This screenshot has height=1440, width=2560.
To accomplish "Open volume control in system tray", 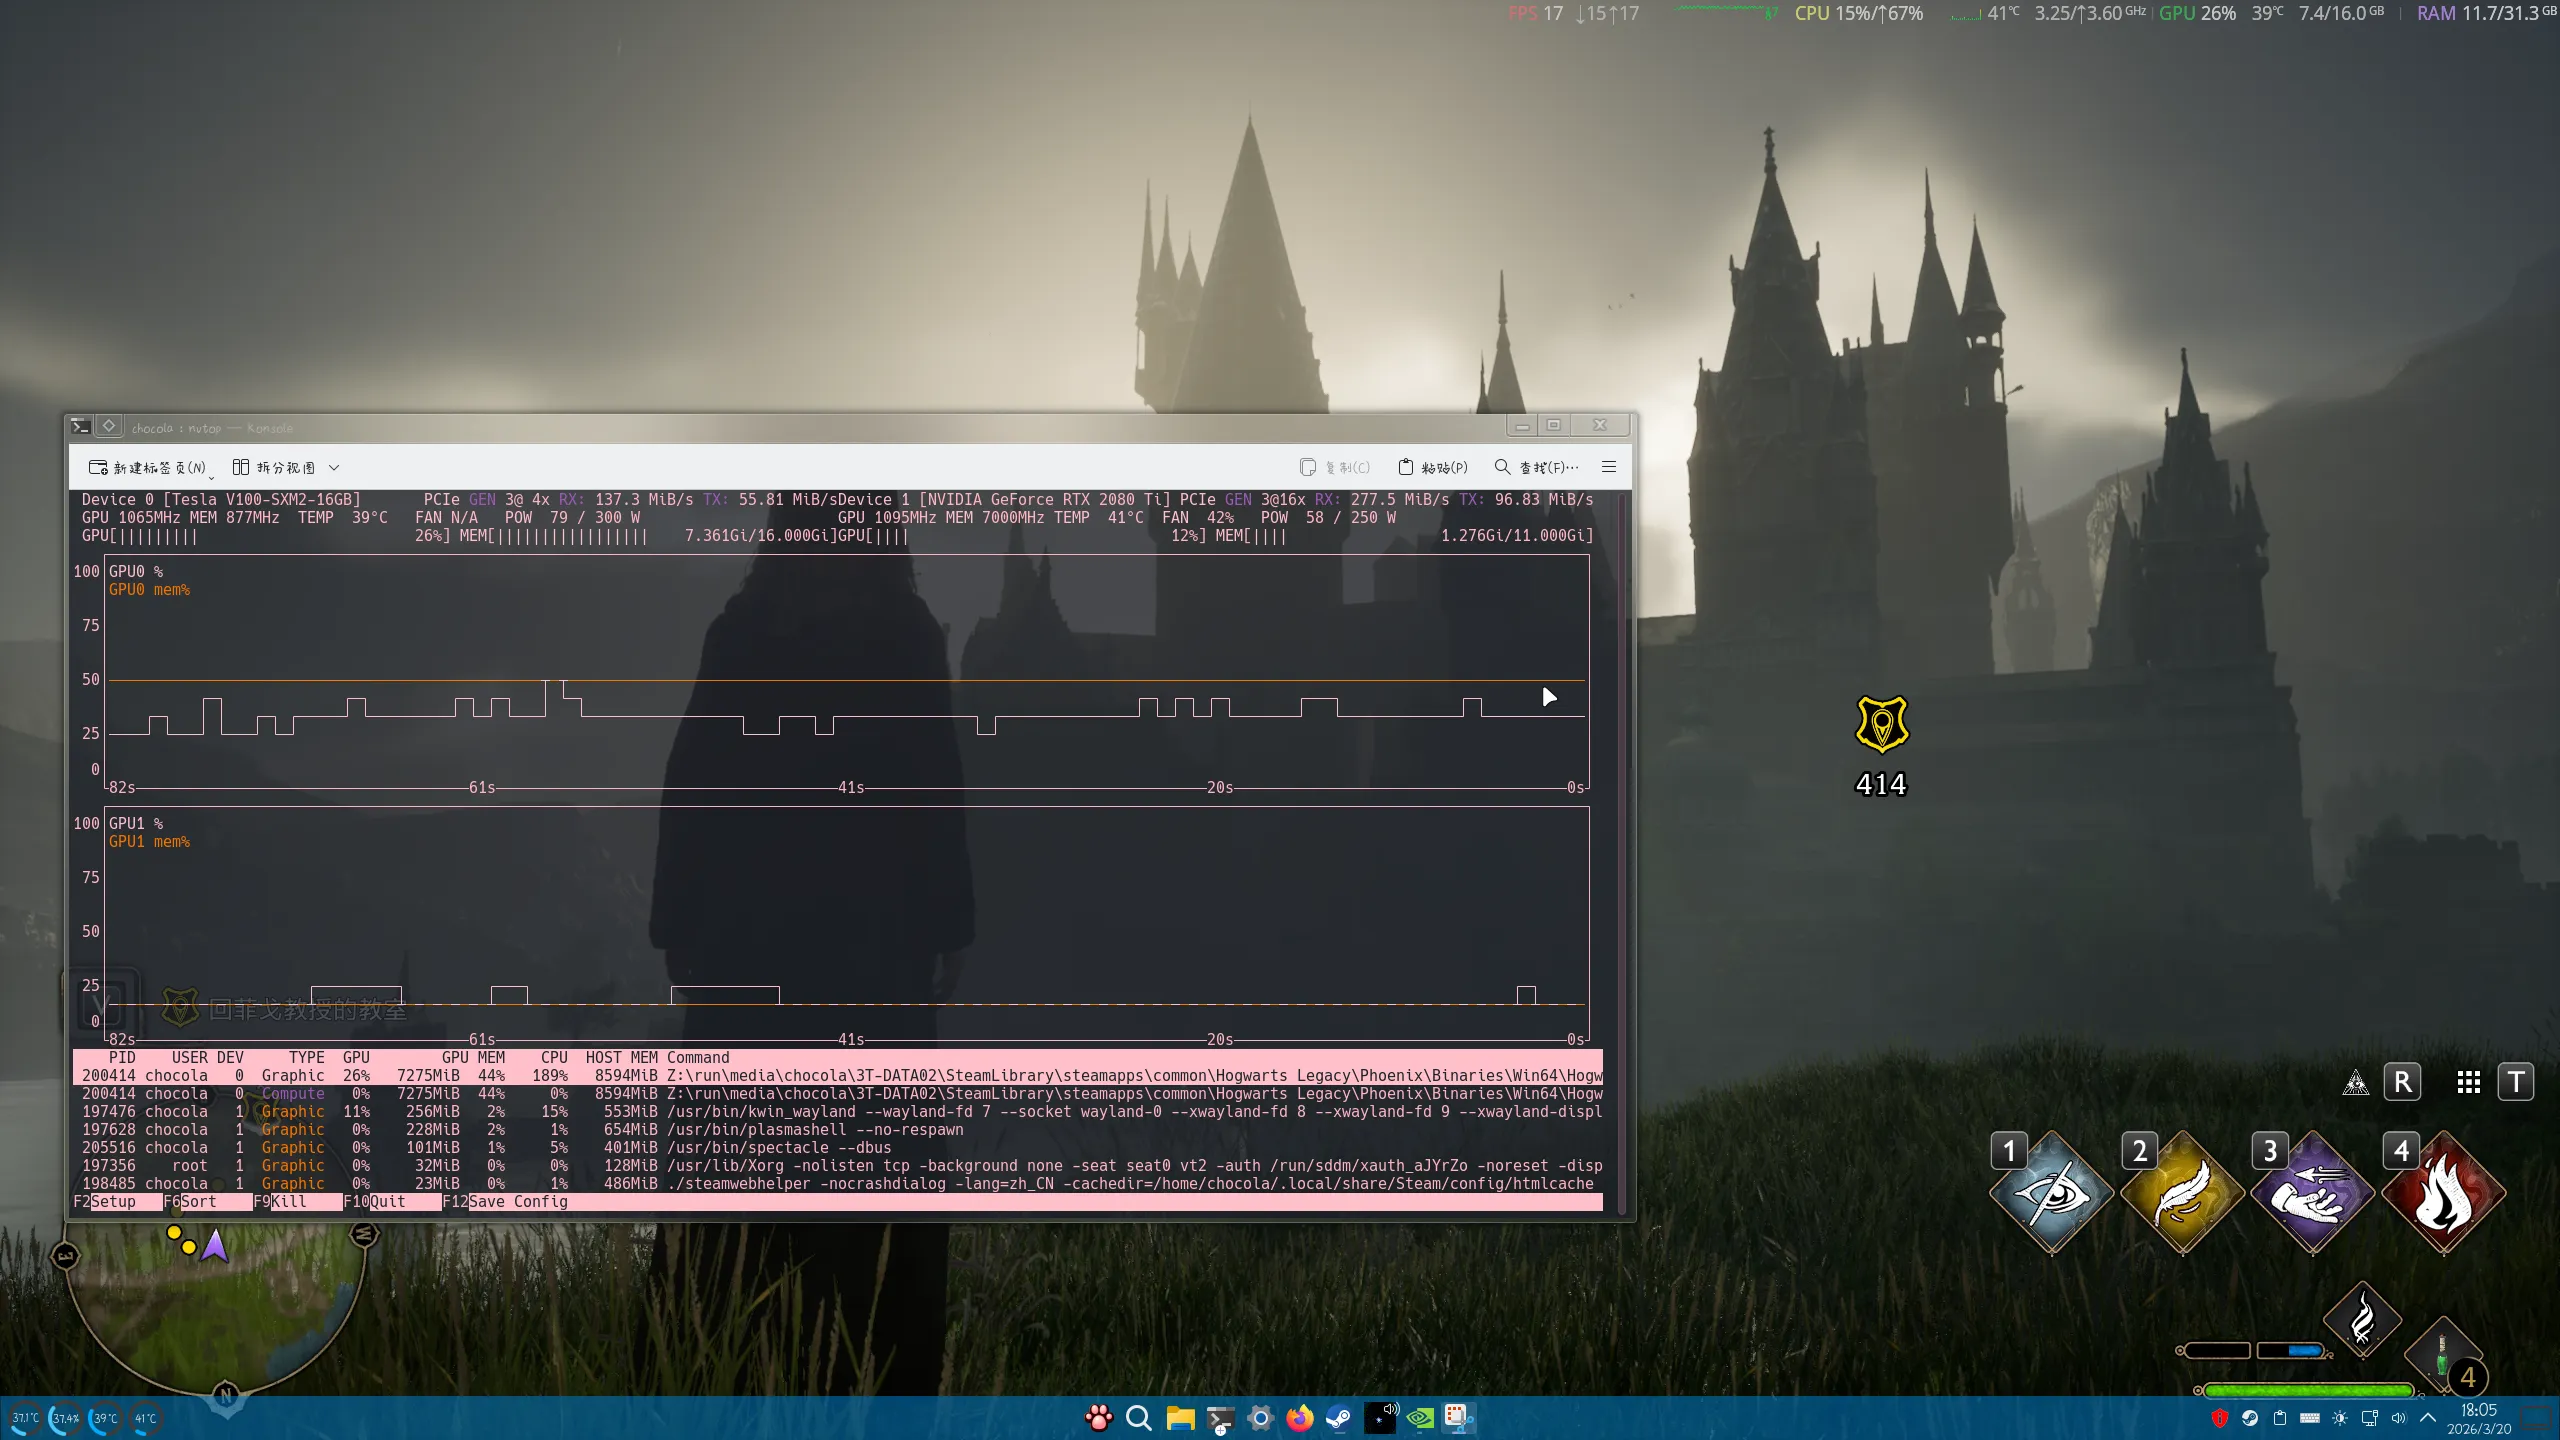I will [2398, 1418].
